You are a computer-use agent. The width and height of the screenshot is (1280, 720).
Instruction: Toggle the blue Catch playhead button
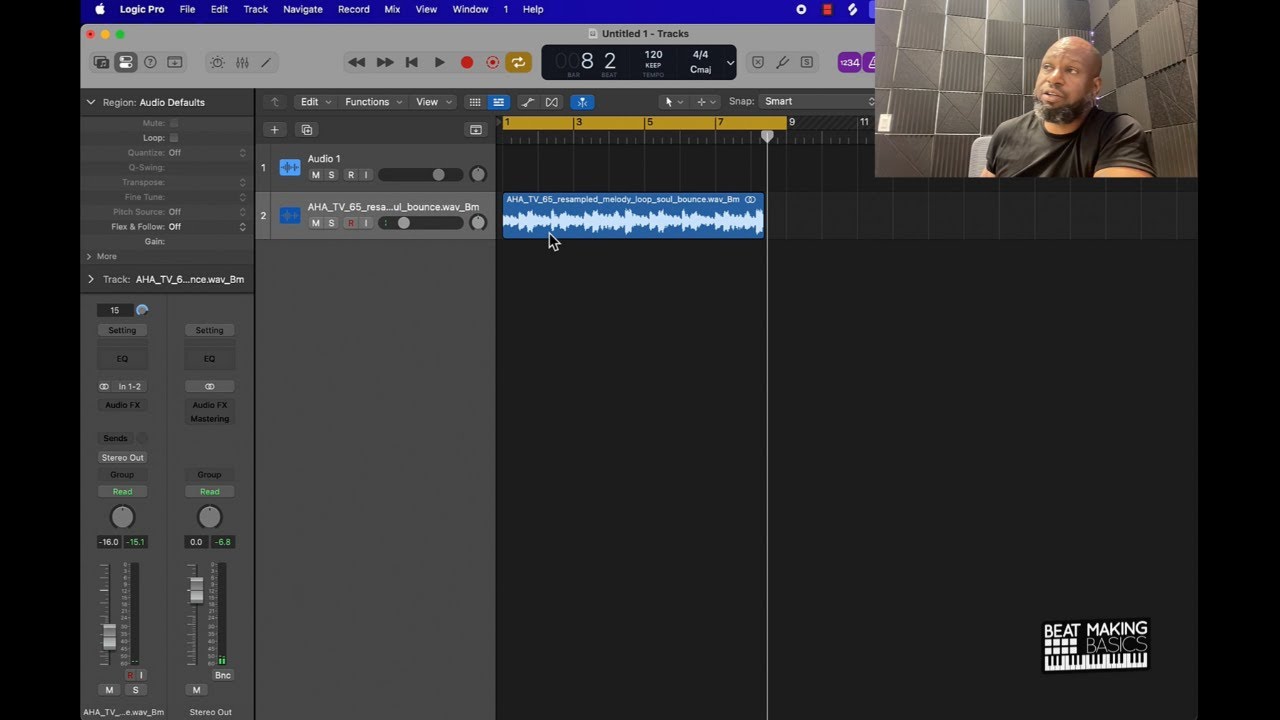[582, 102]
